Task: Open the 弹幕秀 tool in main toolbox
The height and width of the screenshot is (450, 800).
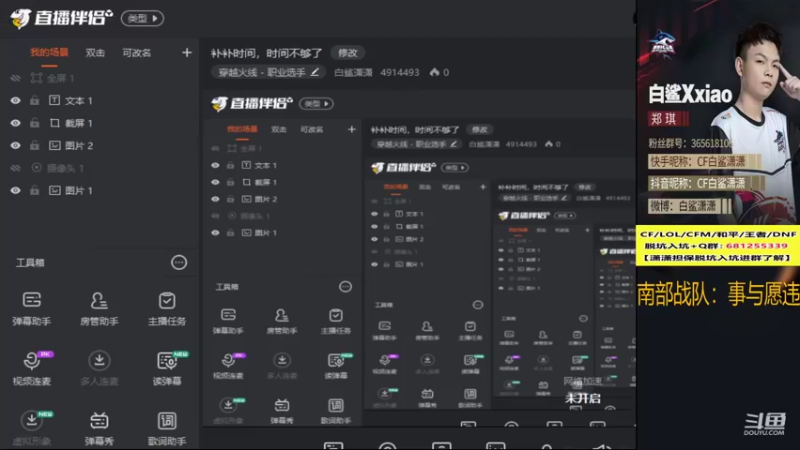Action: point(99,428)
